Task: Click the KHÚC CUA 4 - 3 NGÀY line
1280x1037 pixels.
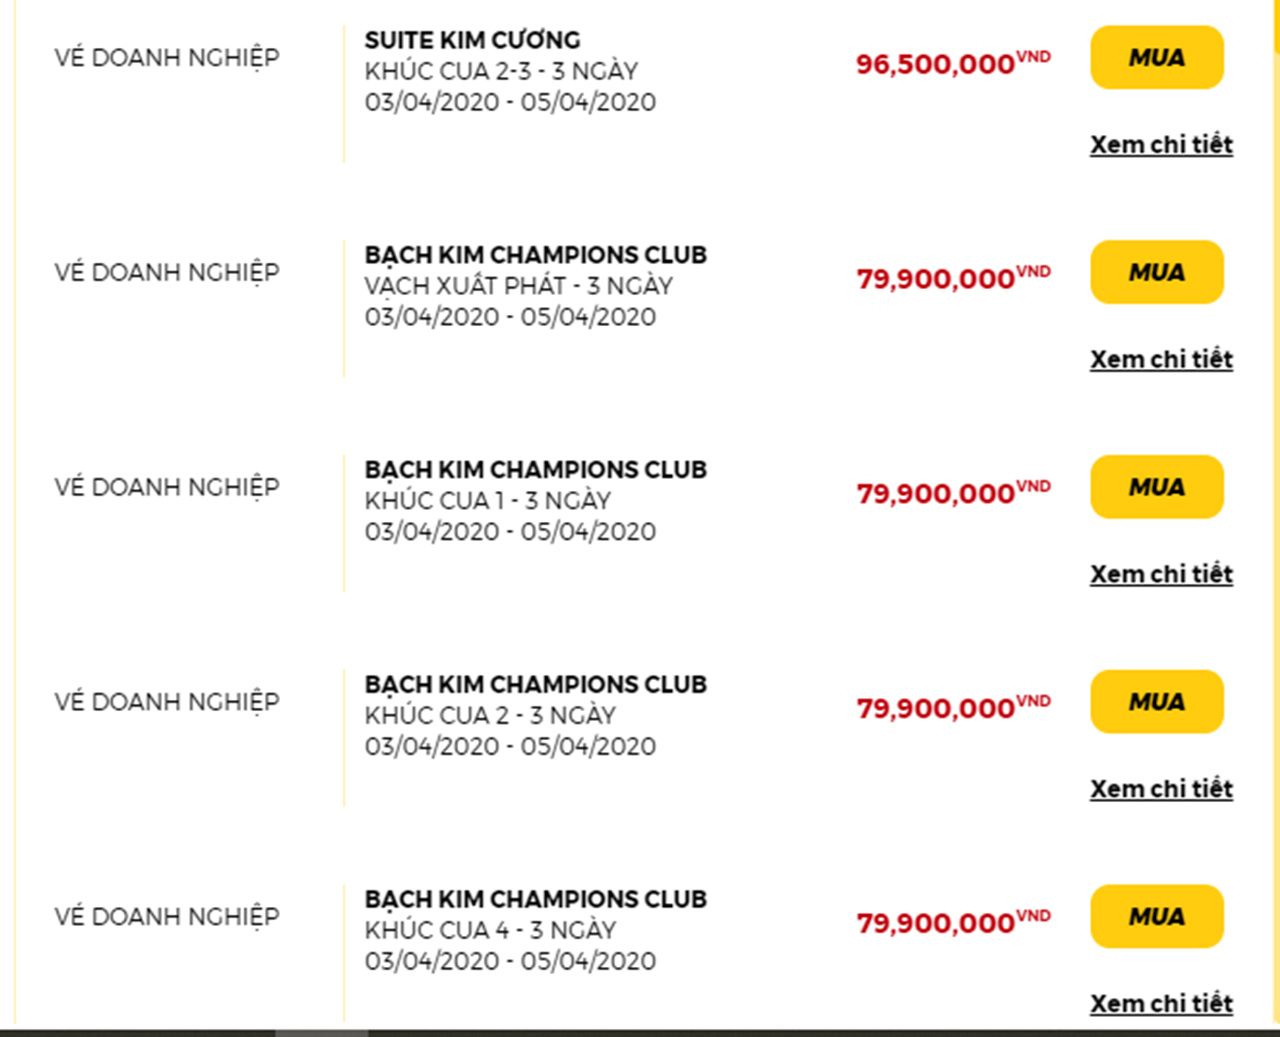Action: pos(490,930)
